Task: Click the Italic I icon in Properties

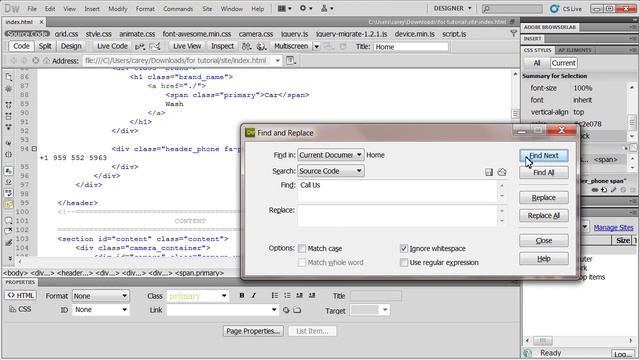Action: [x=253, y=295]
